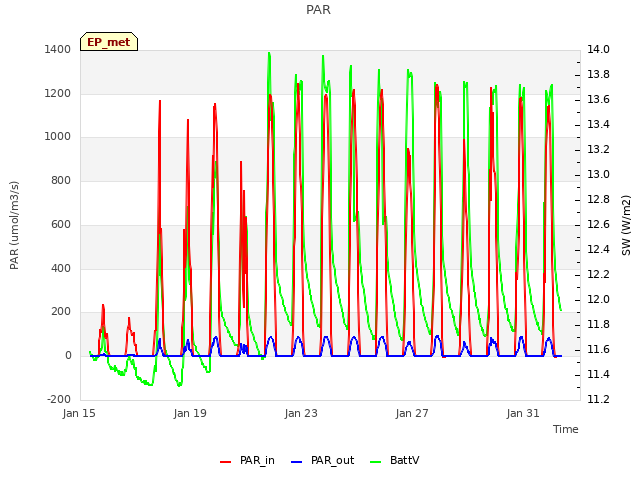Click the SW (W/m2) axis label
The width and height of the screenshot is (640, 480).
point(626,225)
